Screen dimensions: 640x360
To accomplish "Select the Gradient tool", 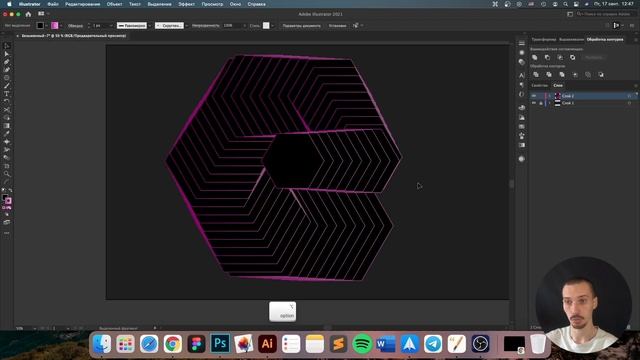I will click(x=7, y=126).
